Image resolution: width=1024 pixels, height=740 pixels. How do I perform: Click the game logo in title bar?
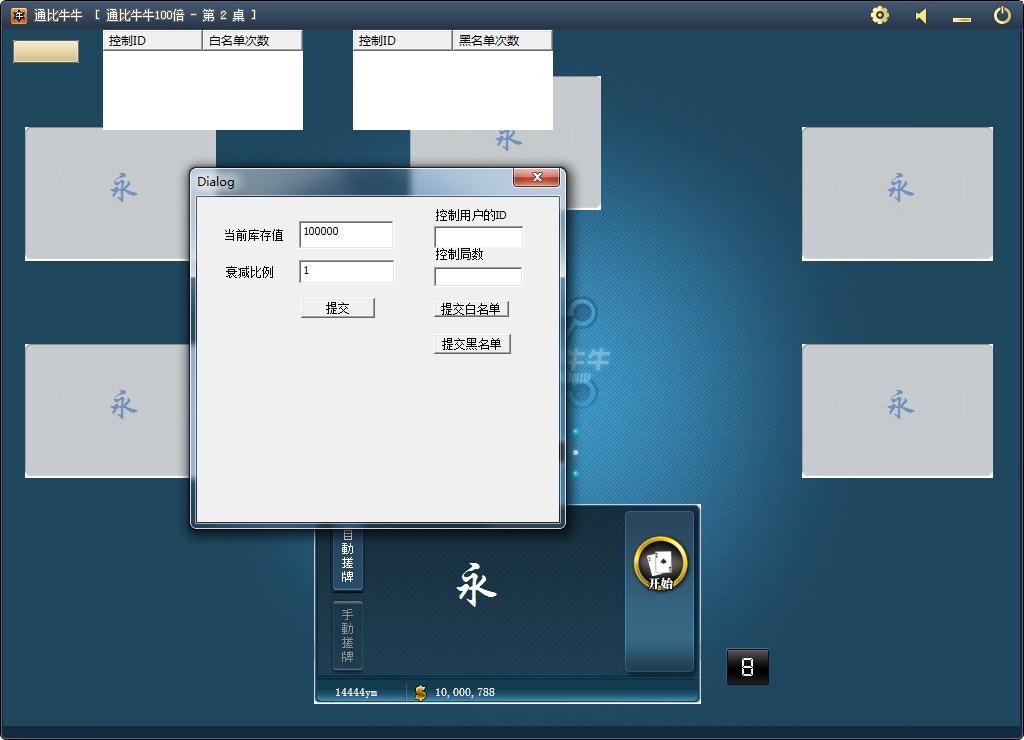19,15
